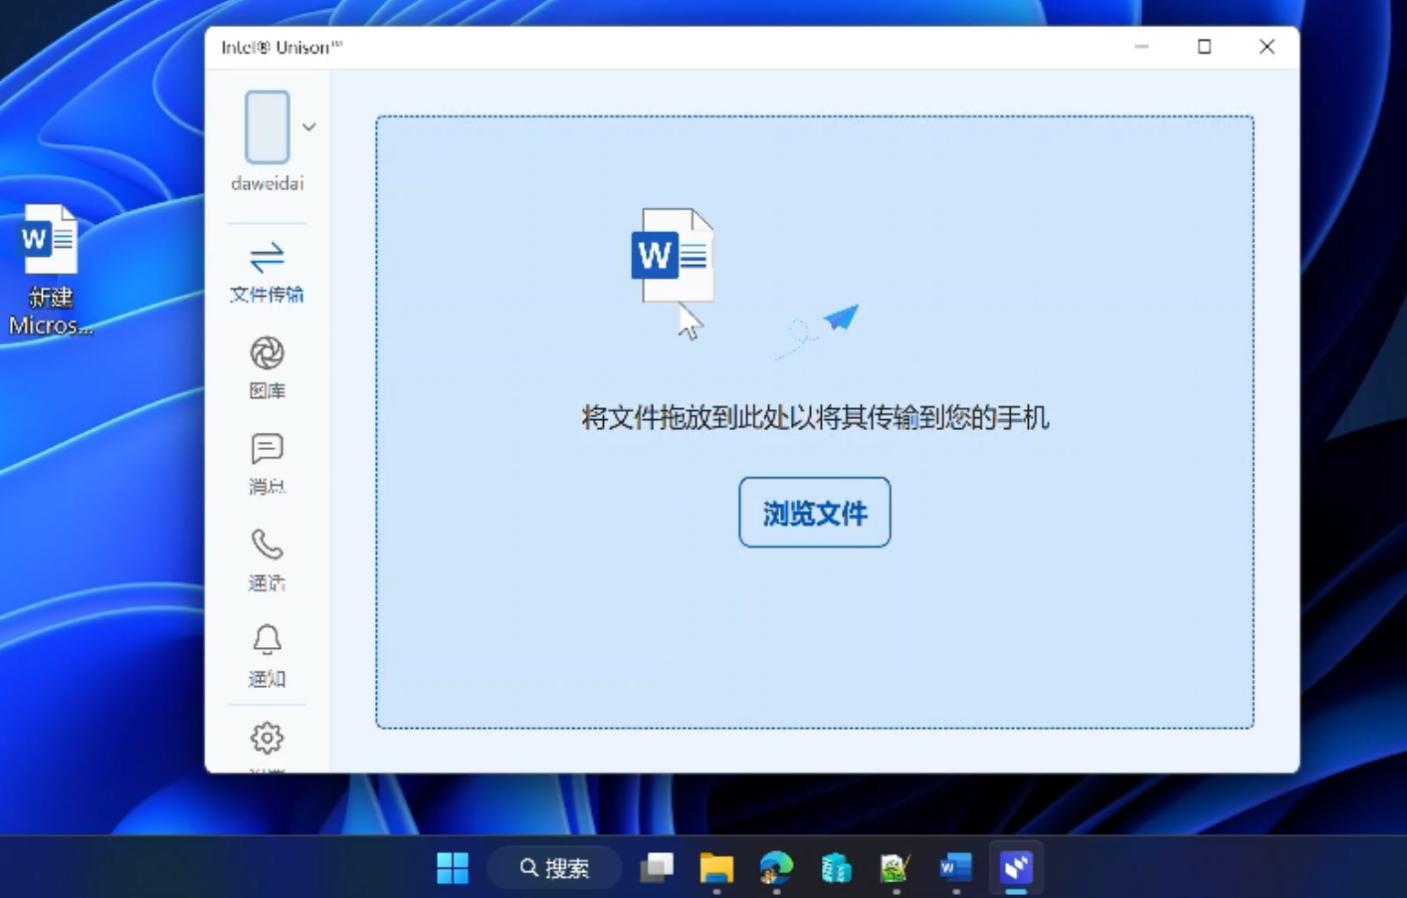Viewport: 1407px width, 898px height.
Task: Expand the device selector chevron
Action: click(x=309, y=127)
